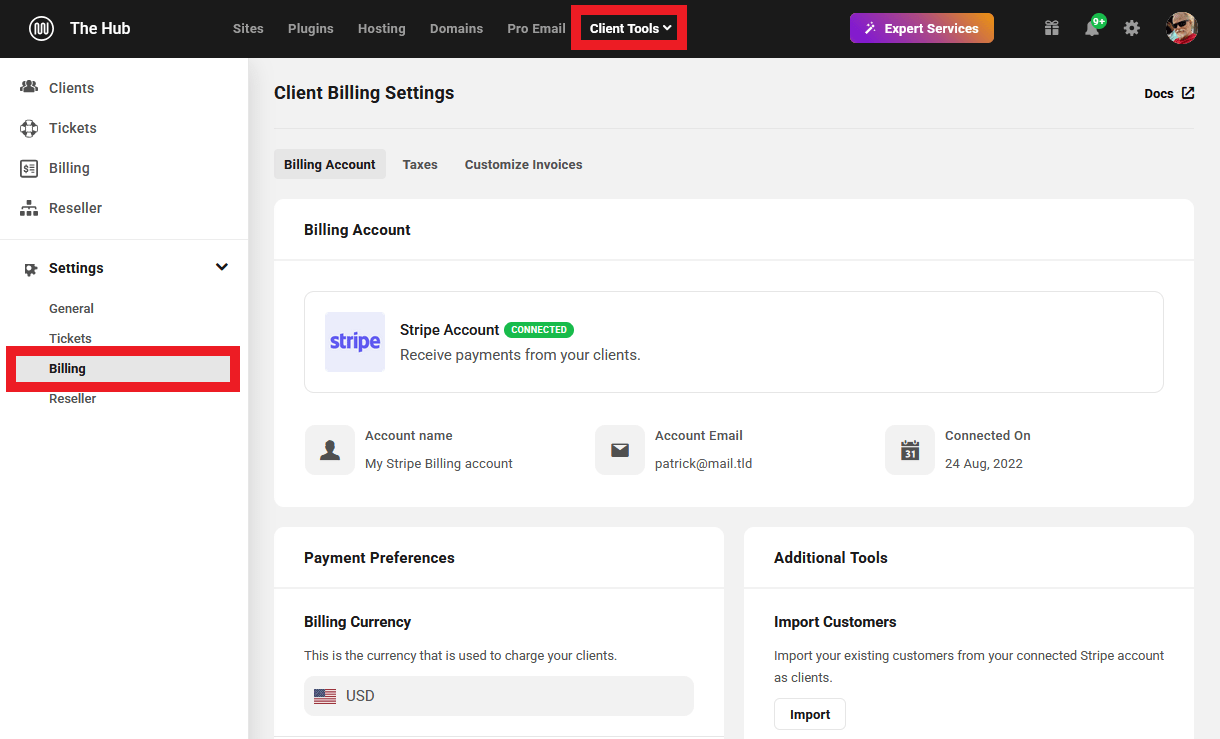Click the external-link icon next to Docs
The image size is (1220, 739).
[x=1188, y=93]
